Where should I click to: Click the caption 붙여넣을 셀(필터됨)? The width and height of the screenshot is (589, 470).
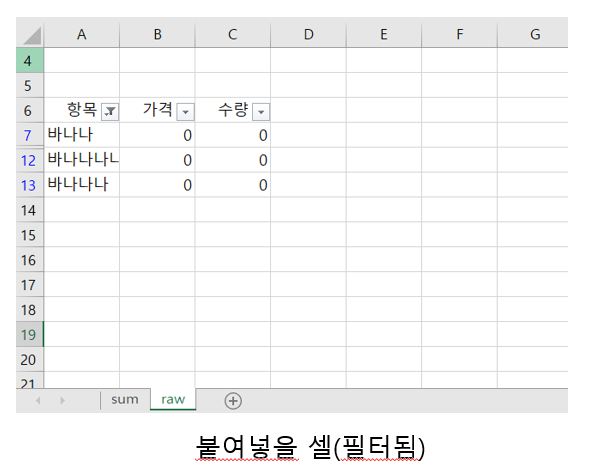310,447
